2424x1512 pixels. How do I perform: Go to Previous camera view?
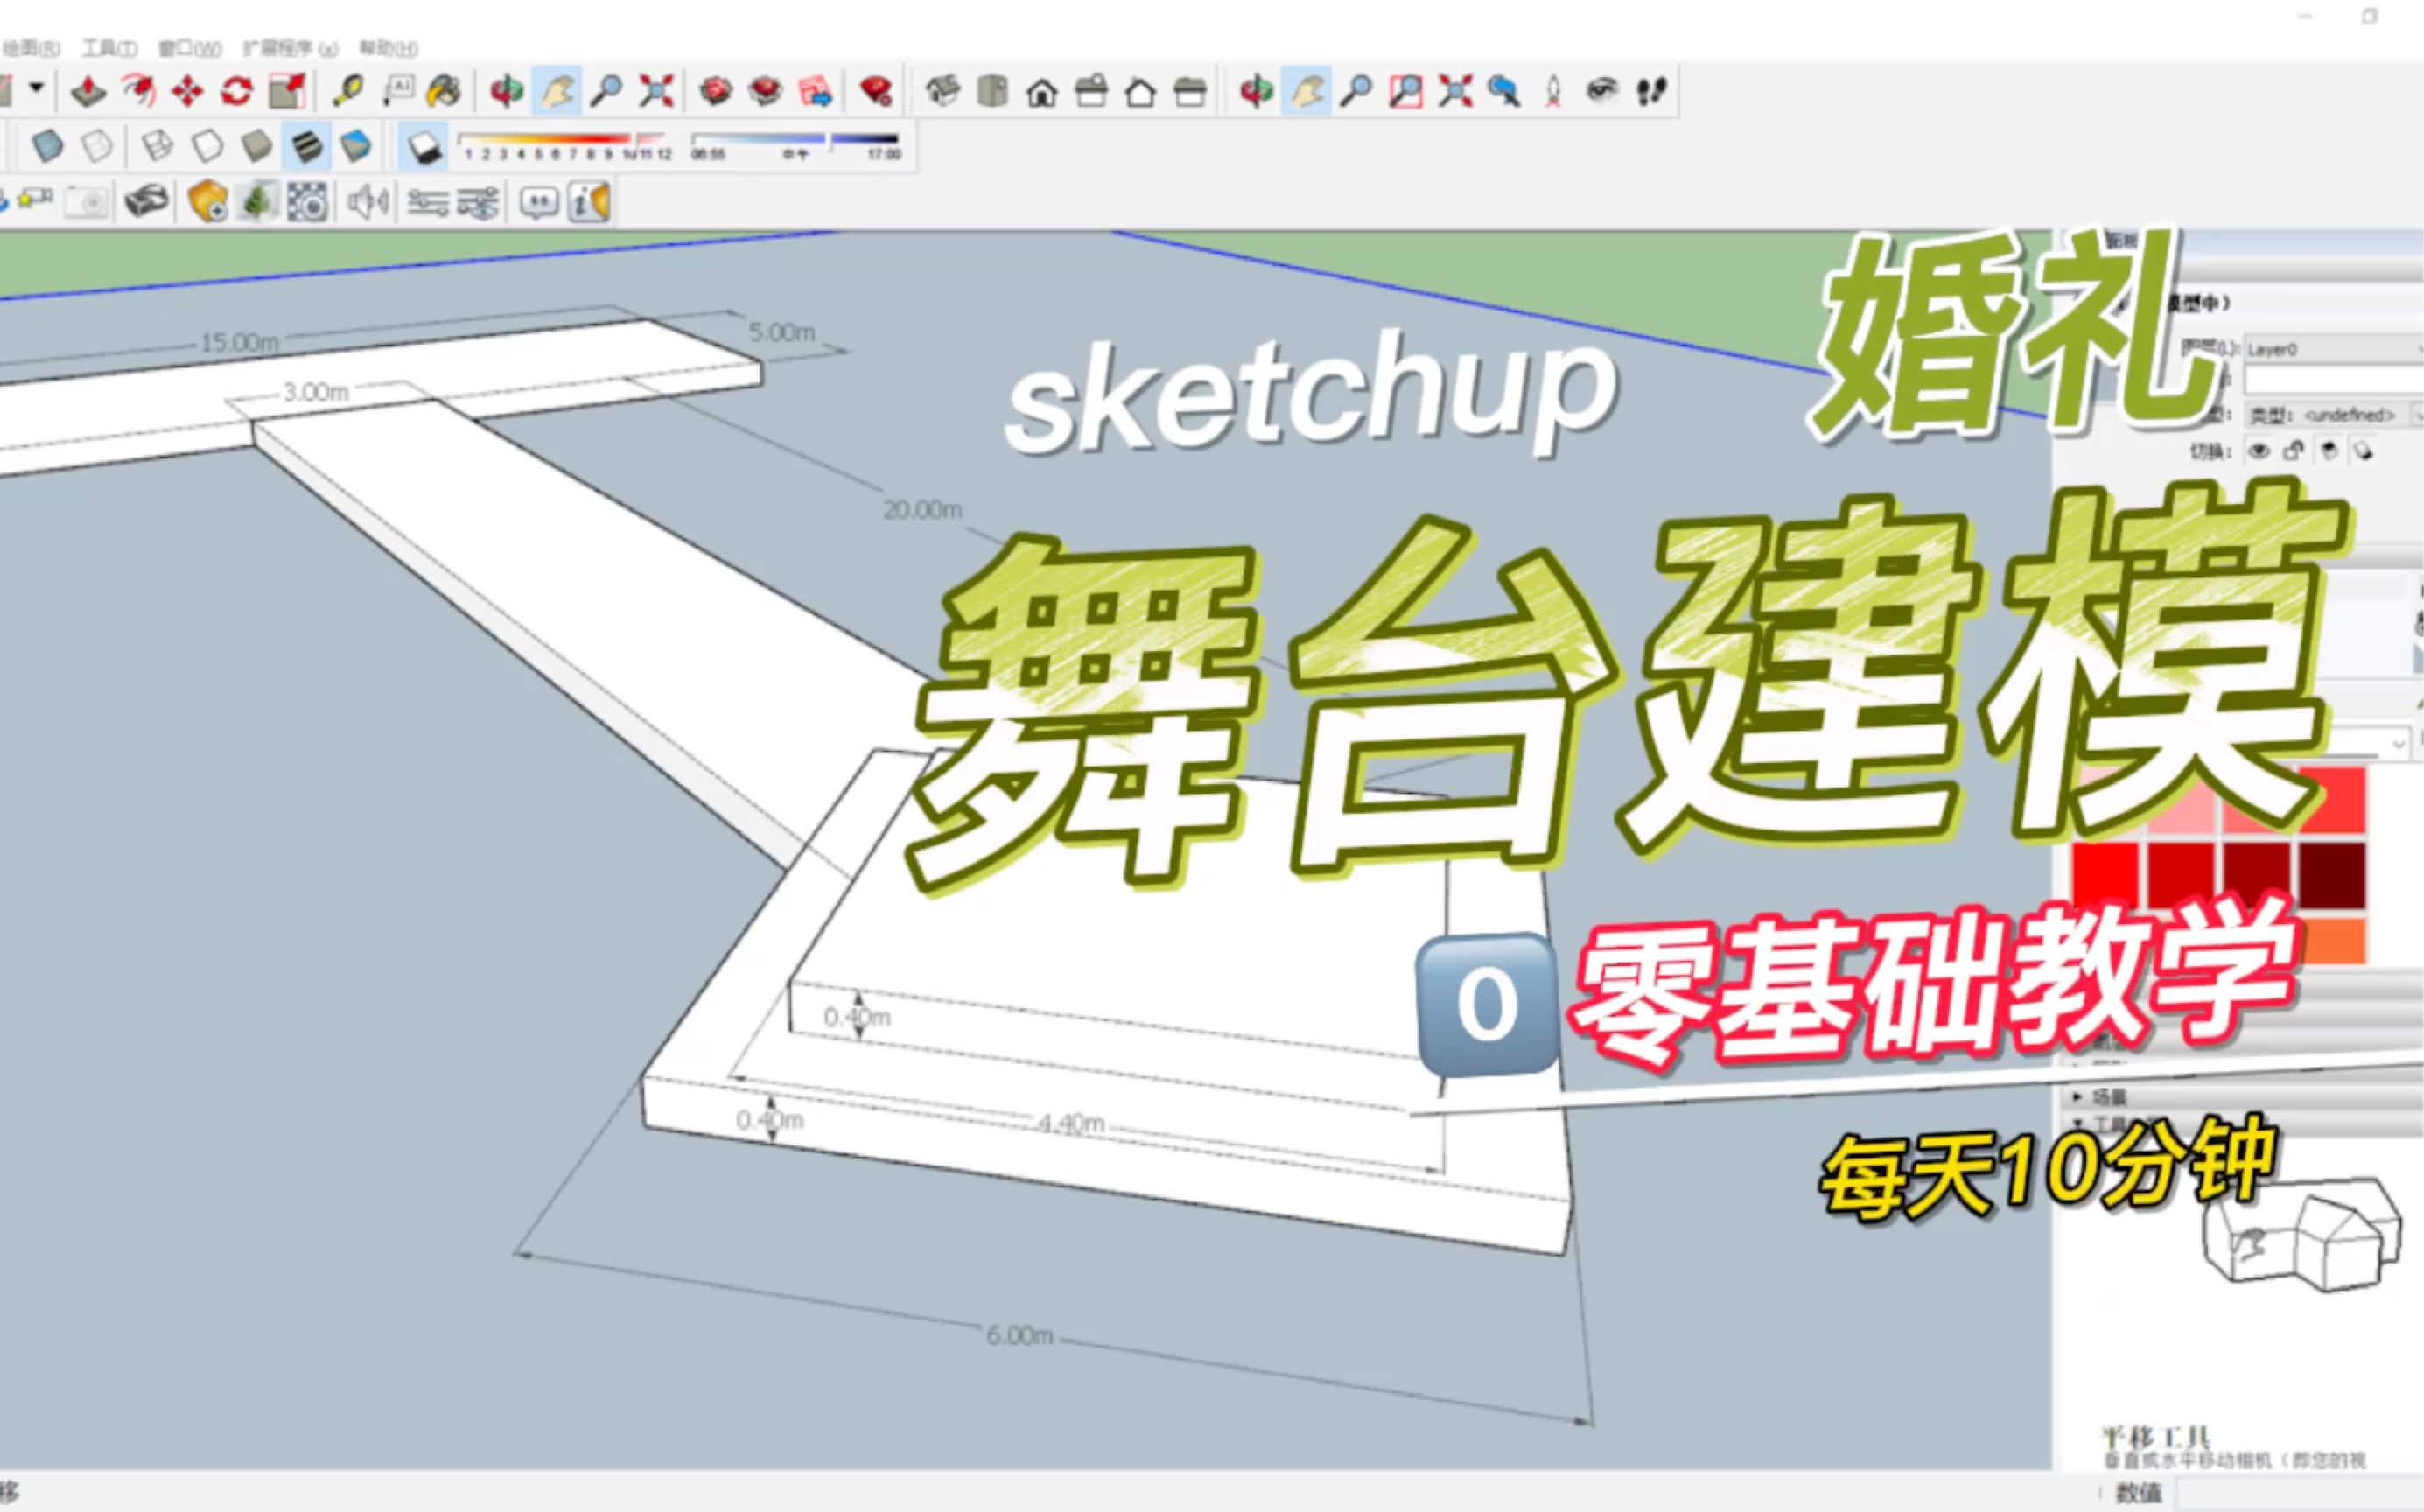pyautogui.click(x=1503, y=92)
